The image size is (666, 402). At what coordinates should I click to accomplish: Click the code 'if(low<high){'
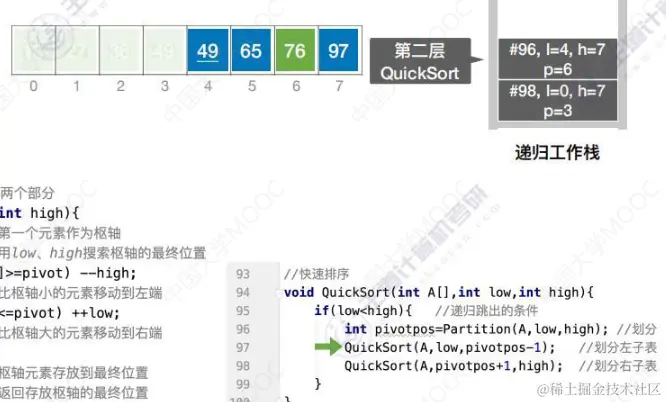pyautogui.click(x=363, y=311)
